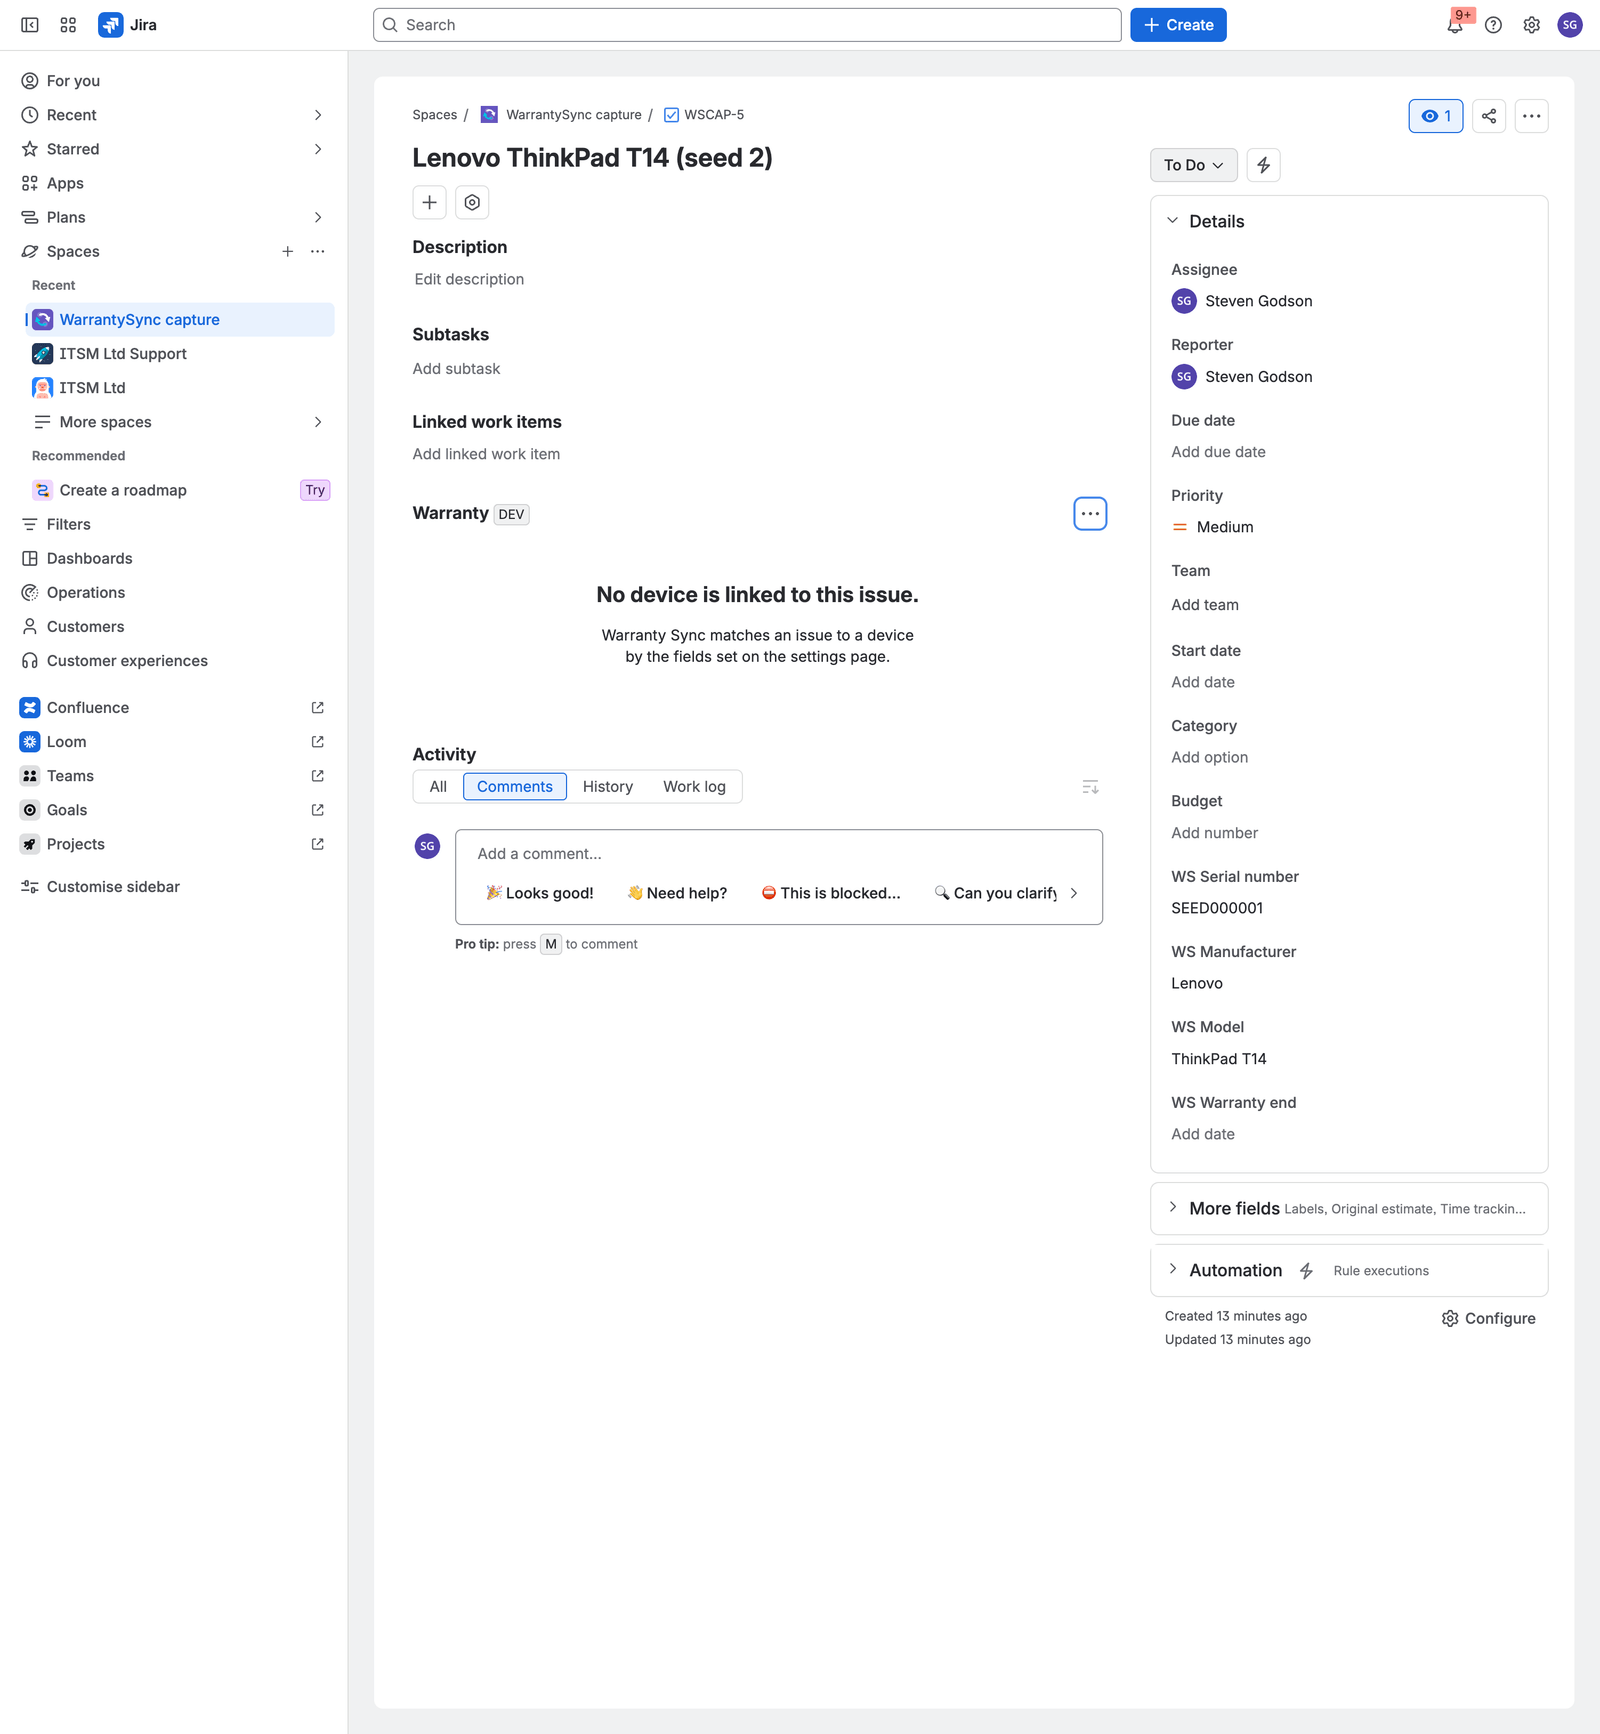Screen dimensions: 1600x1734
Task: Expand the Starred chevron in the sidebar
Action: pos(318,149)
